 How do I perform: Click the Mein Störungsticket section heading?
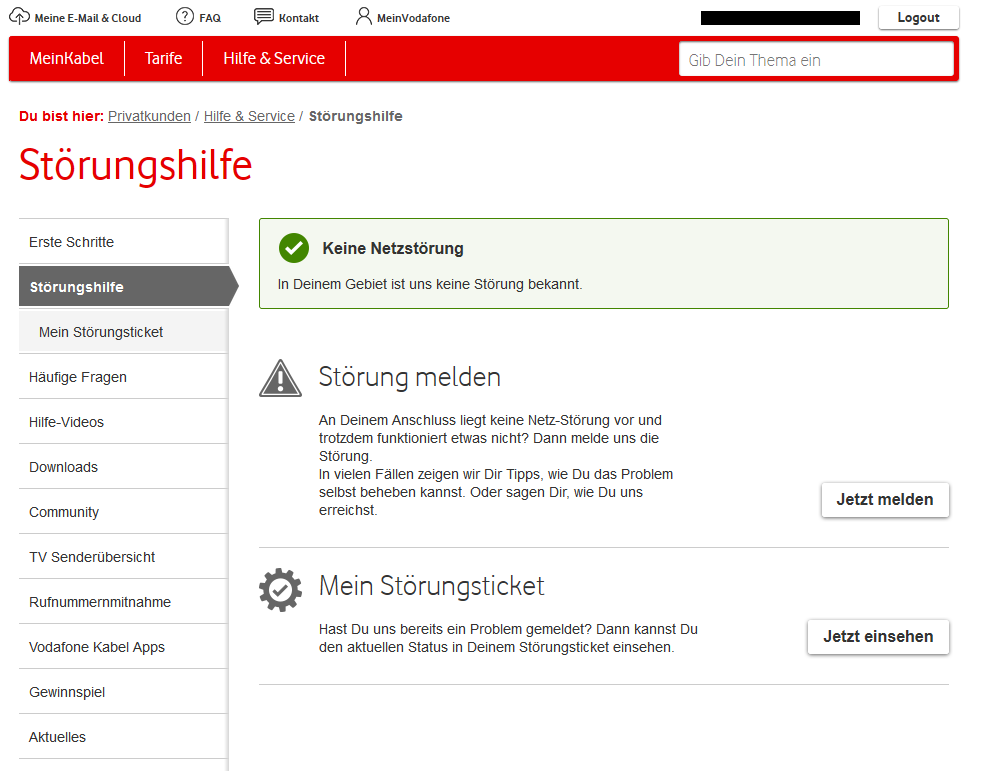click(432, 586)
